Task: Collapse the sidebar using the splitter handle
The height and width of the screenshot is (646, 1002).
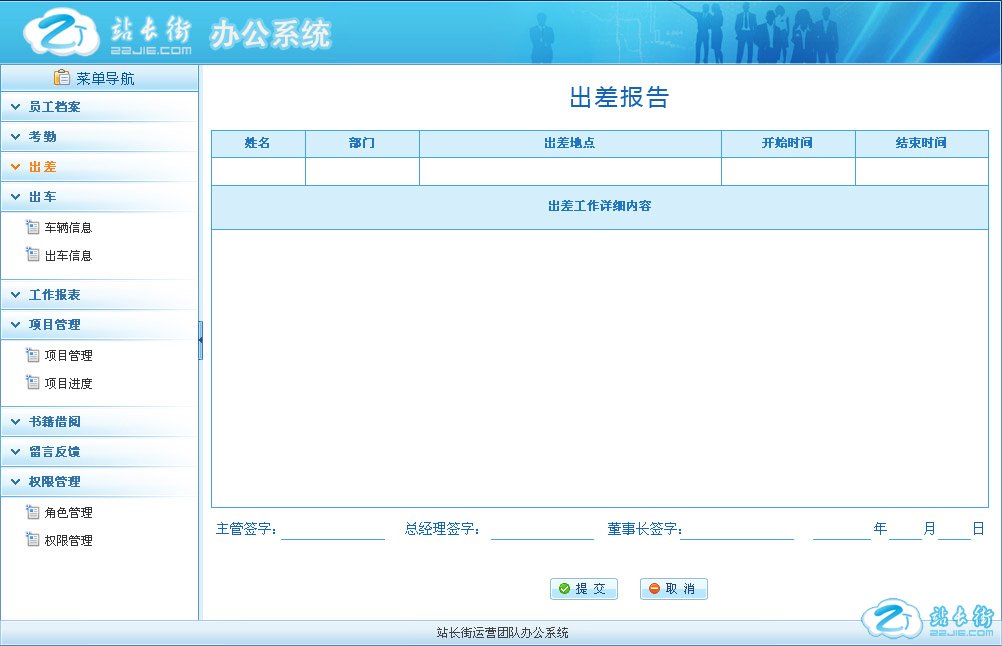Action: coord(200,340)
